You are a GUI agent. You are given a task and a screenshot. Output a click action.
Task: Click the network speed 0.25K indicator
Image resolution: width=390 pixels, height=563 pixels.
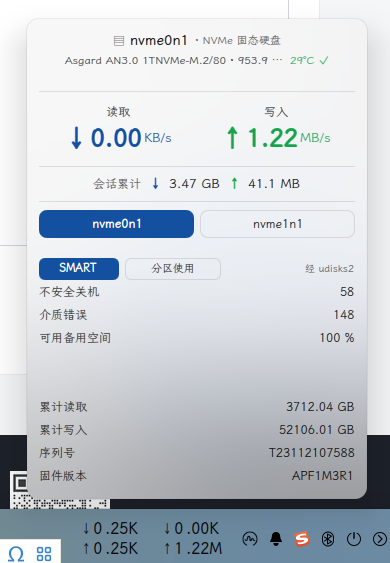[110, 538]
